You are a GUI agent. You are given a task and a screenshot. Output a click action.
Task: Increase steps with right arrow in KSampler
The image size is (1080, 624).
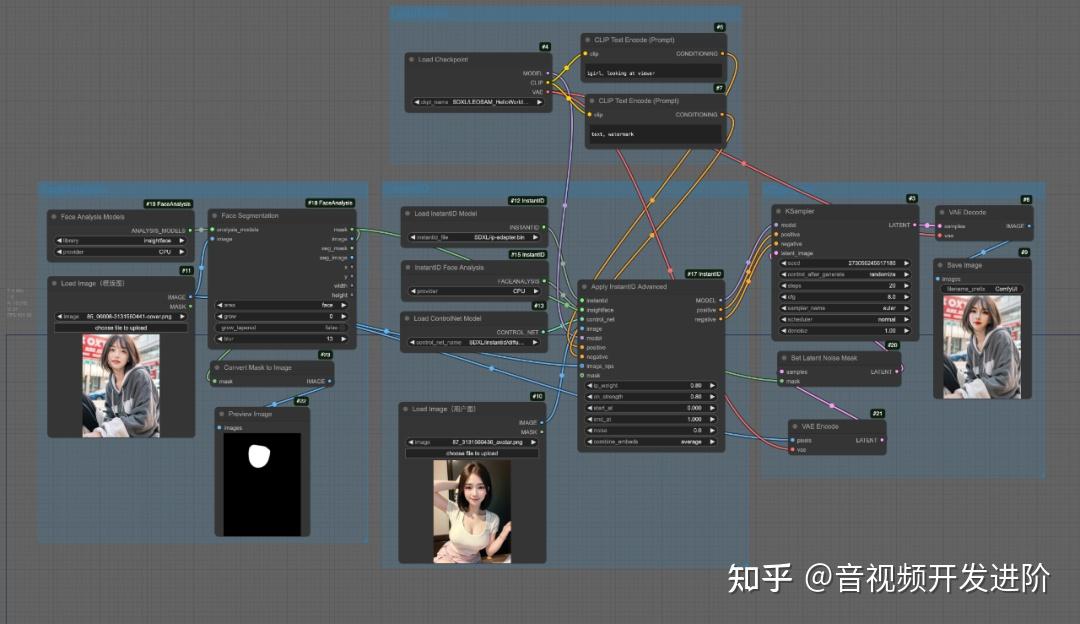pyautogui.click(x=906, y=285)
